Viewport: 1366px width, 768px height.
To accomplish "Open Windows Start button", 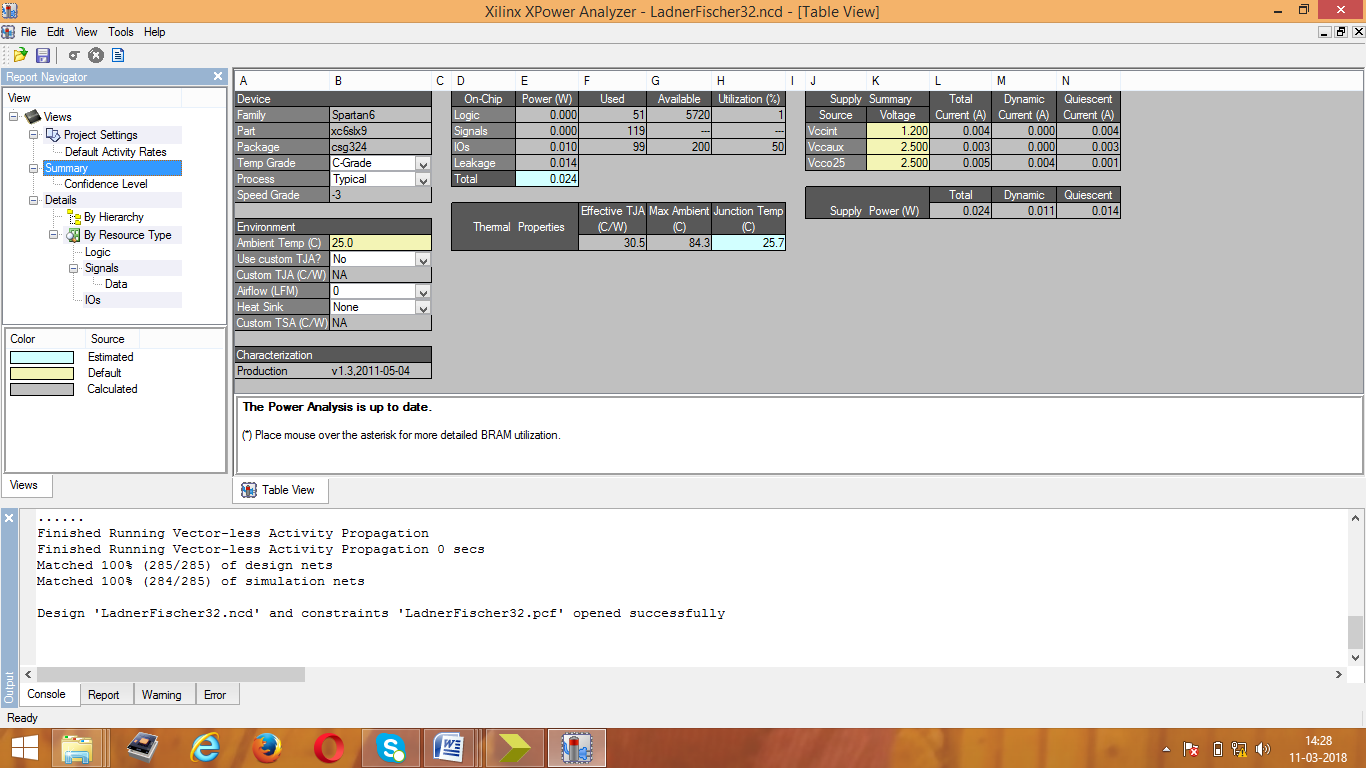I will [x=24, y=748].
